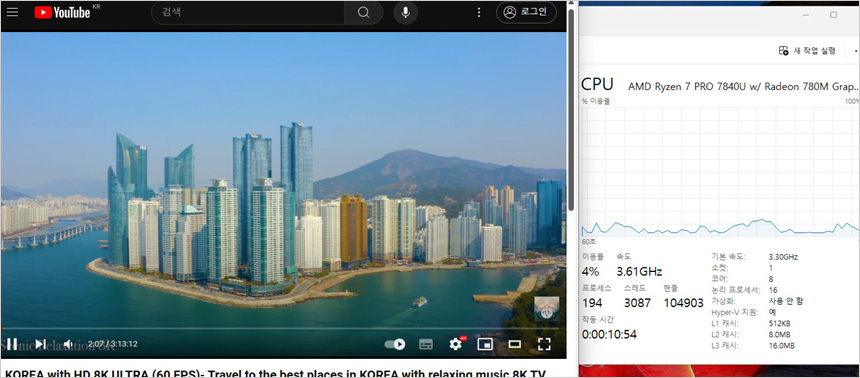The height and width of the screenshot is (378, 860).
Task: Click the AMD Ryzen 7 PRO processor name
Action: pyautogui.click(x=743, y=87)
